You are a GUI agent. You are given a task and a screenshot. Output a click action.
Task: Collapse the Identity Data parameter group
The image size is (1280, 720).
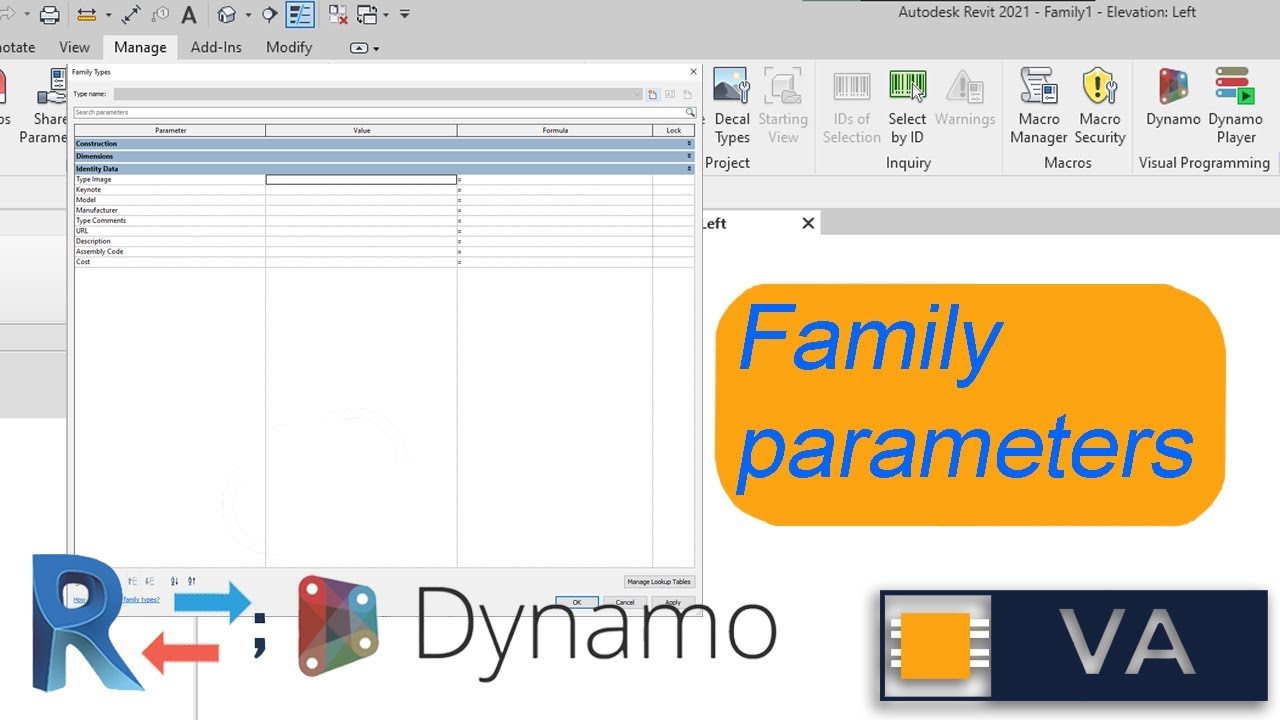[687, 168]
